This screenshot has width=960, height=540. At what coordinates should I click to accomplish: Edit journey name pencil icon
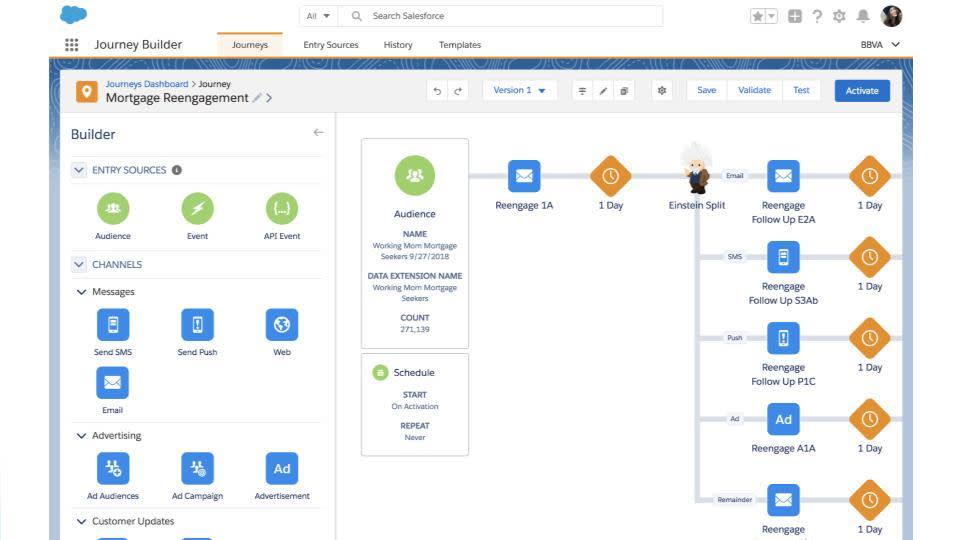coord(257,98)
